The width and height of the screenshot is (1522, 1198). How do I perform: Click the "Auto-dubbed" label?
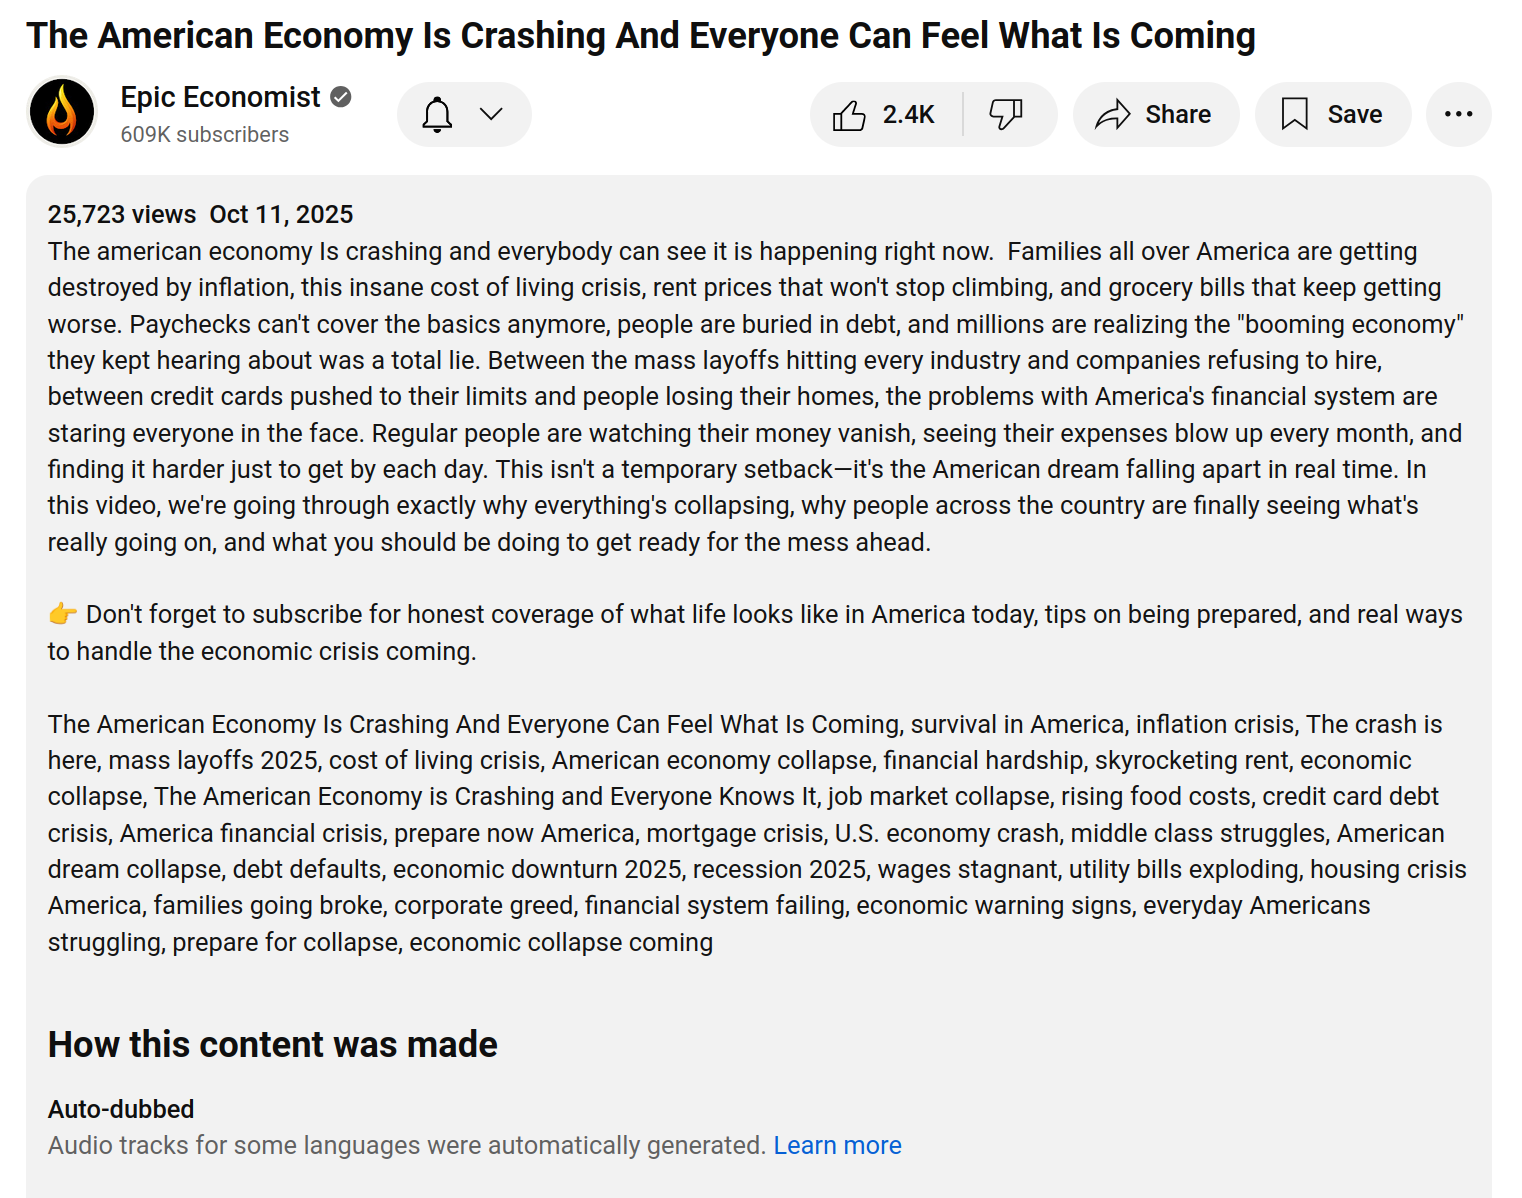[x=121, y=1109]
